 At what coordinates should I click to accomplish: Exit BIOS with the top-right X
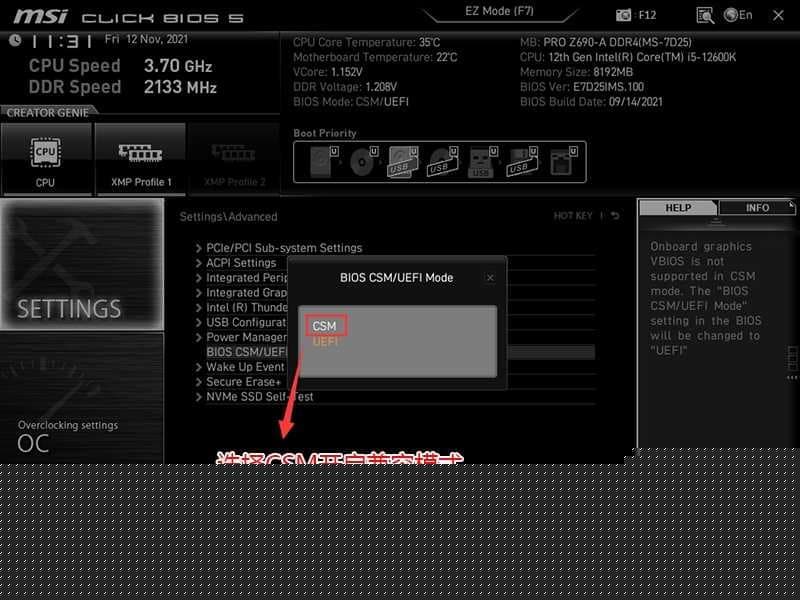tap(778, 15)
